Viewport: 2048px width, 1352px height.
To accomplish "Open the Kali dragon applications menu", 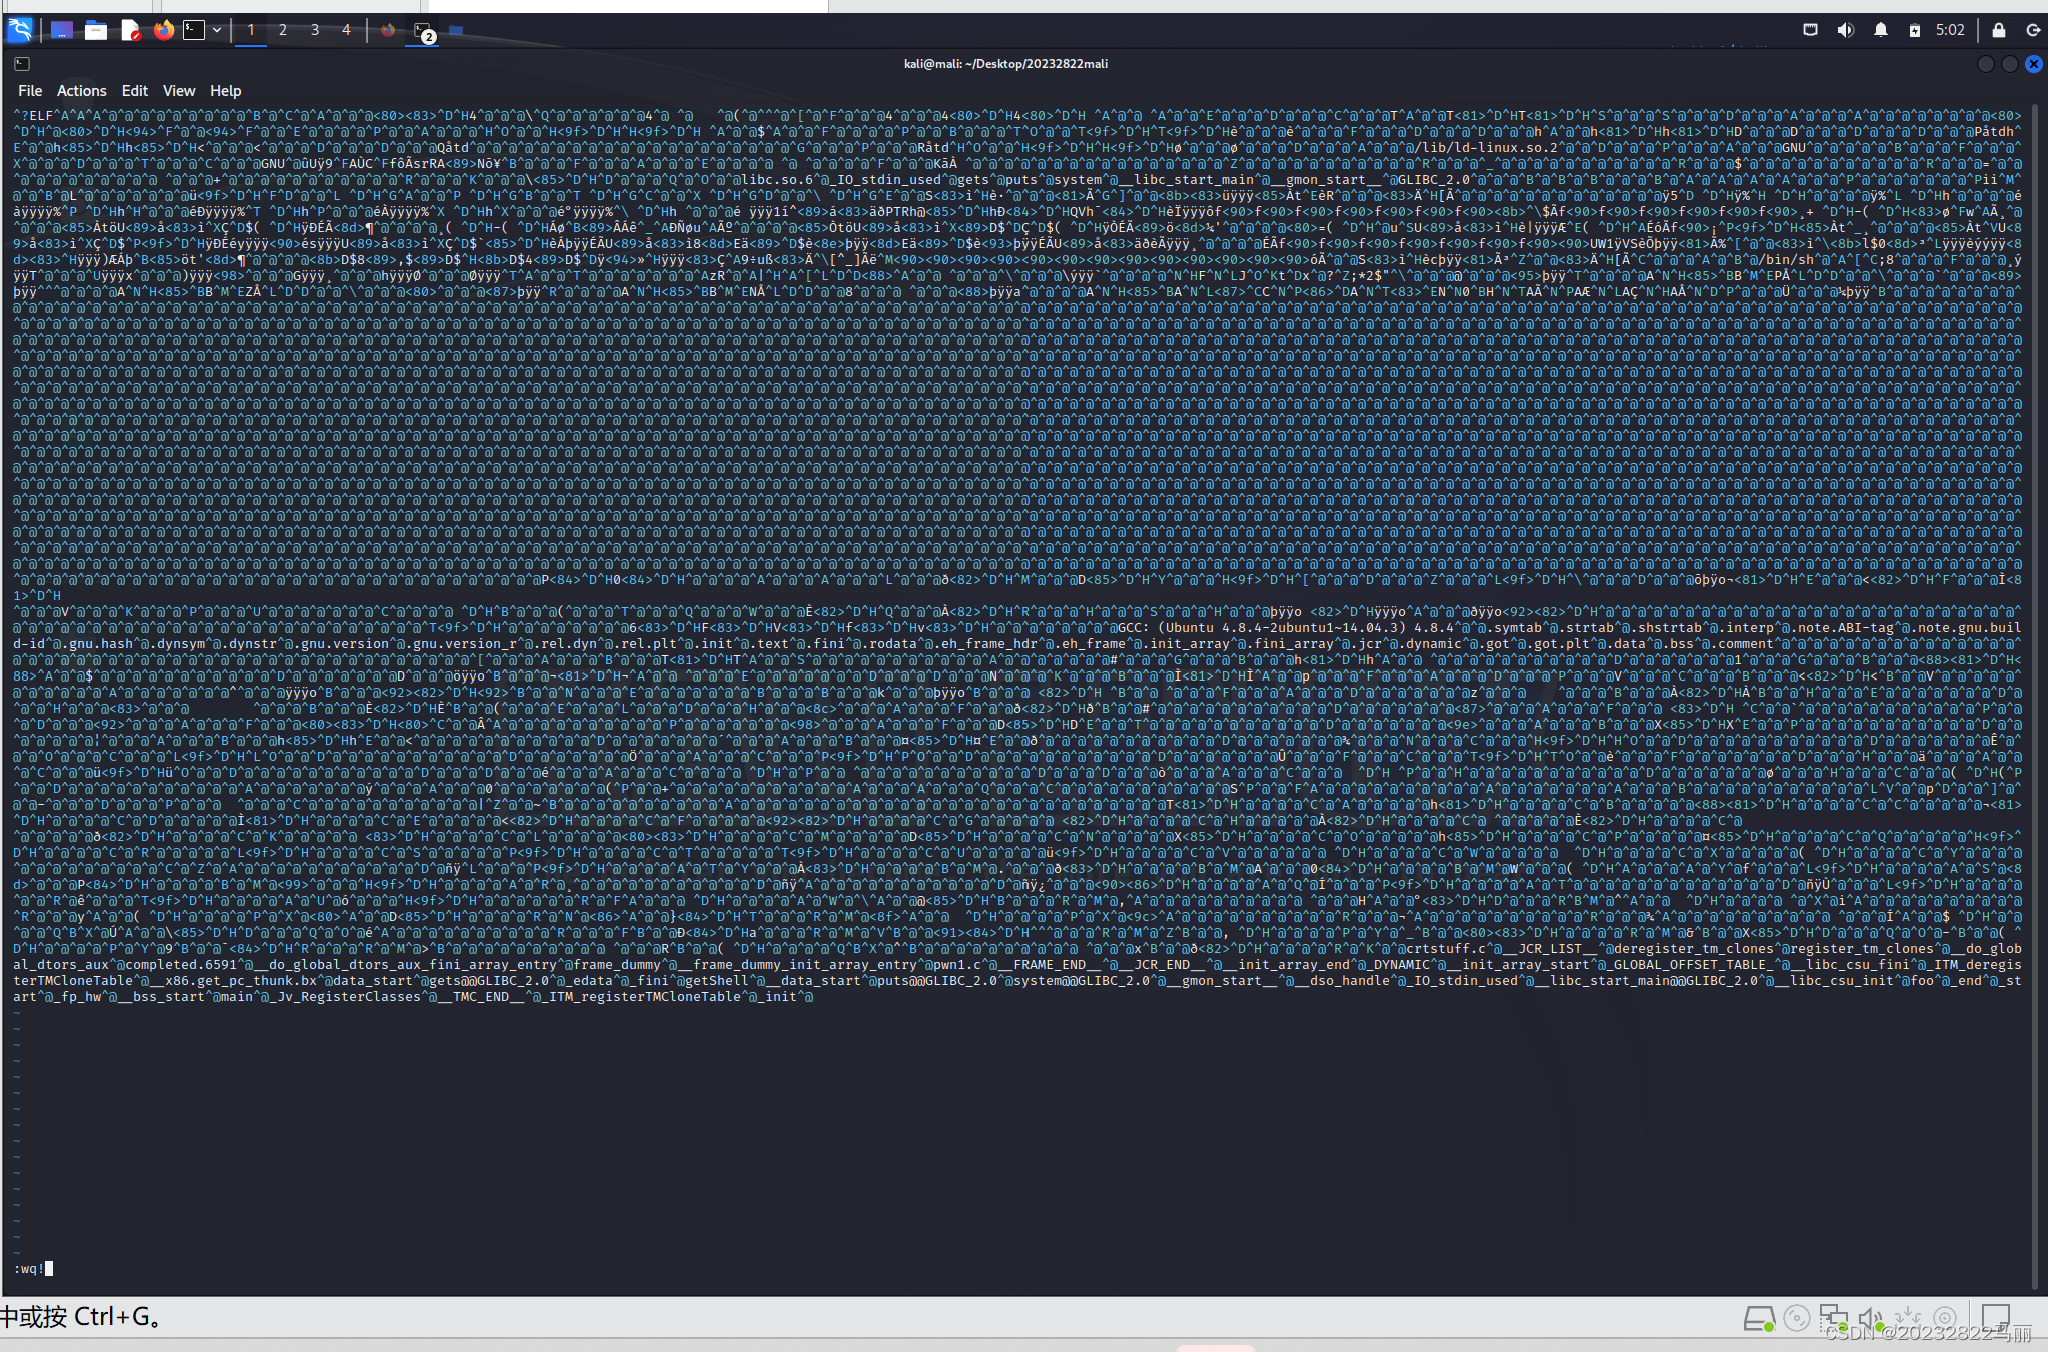I will 20,30.
